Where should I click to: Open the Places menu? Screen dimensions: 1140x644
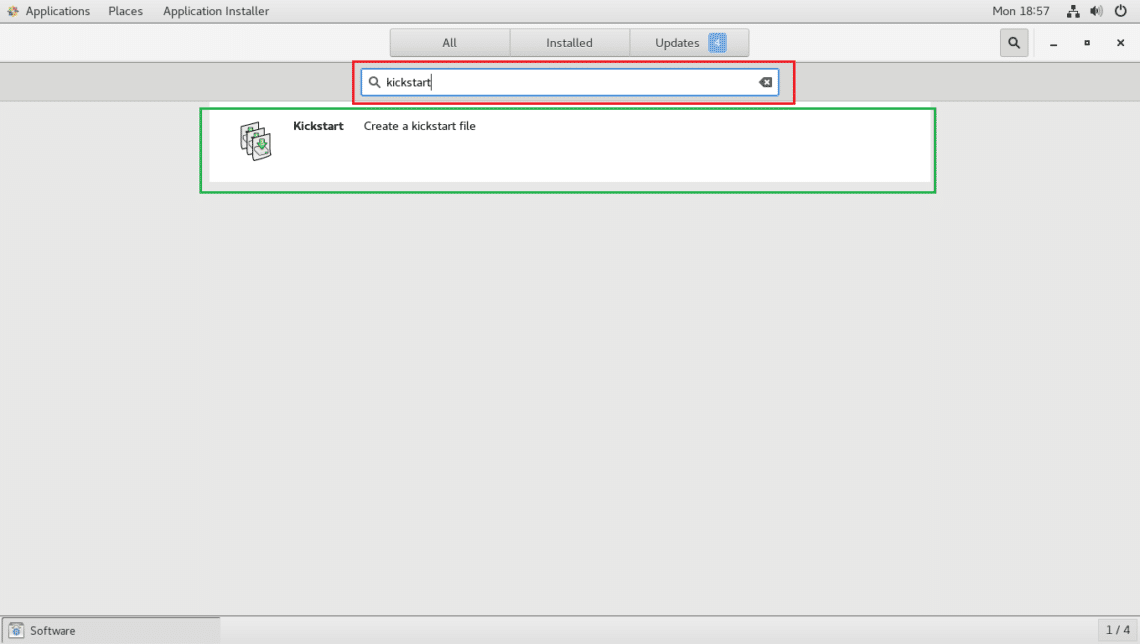coord(125,11)
